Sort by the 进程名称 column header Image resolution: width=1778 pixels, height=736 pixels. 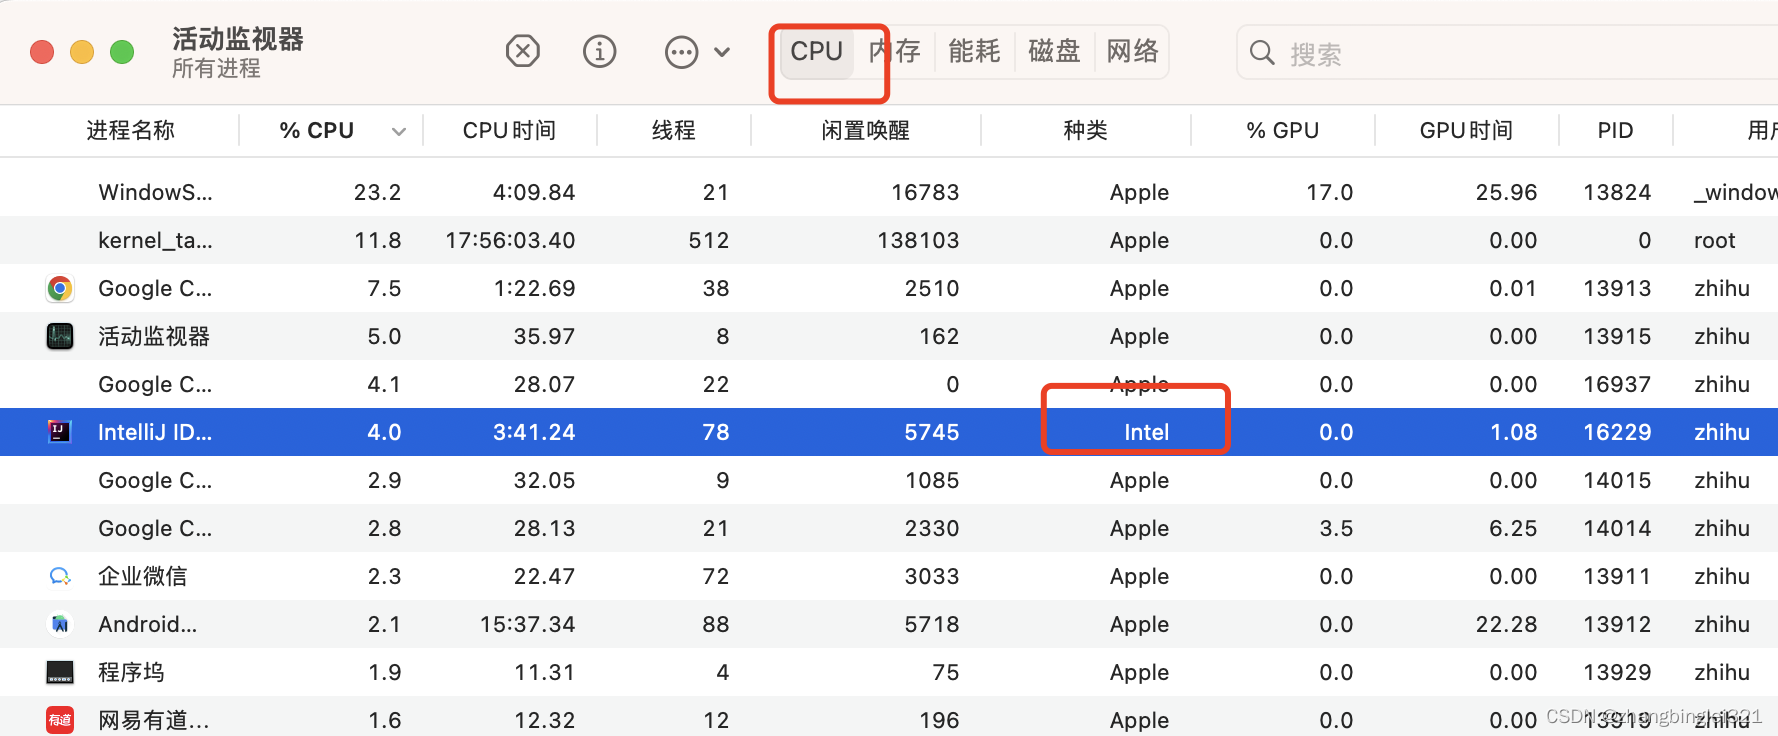(131, 131)
